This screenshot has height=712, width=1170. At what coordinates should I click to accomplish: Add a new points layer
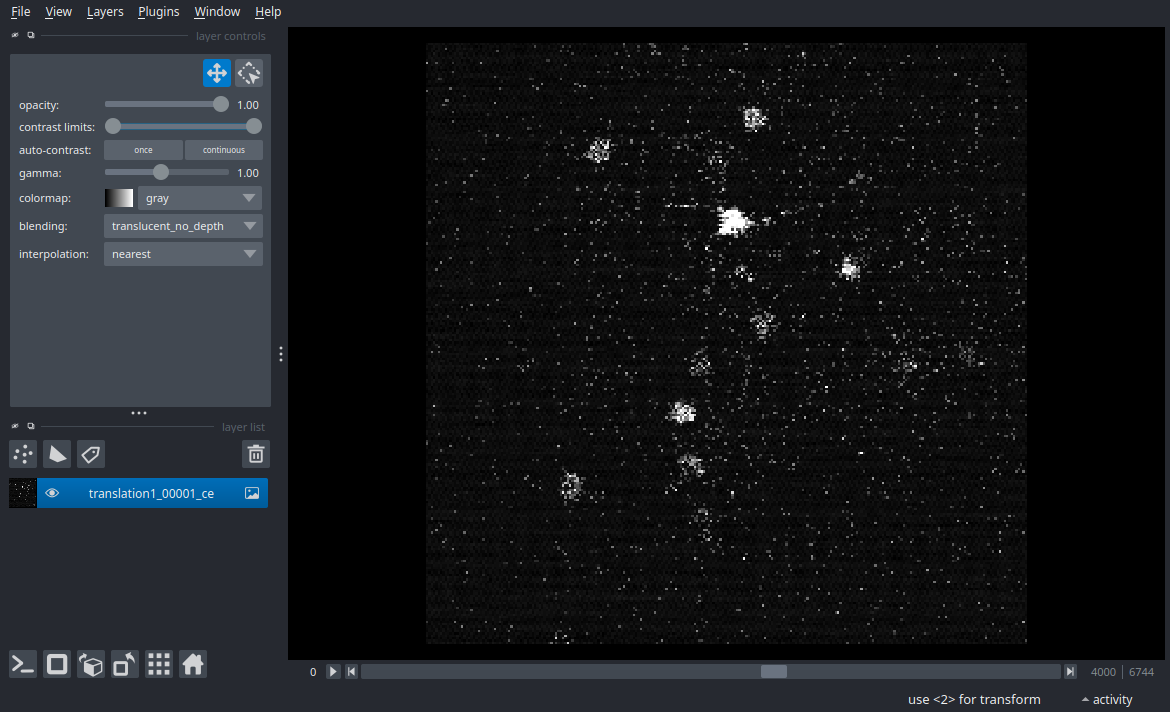[x=22, y=454]
